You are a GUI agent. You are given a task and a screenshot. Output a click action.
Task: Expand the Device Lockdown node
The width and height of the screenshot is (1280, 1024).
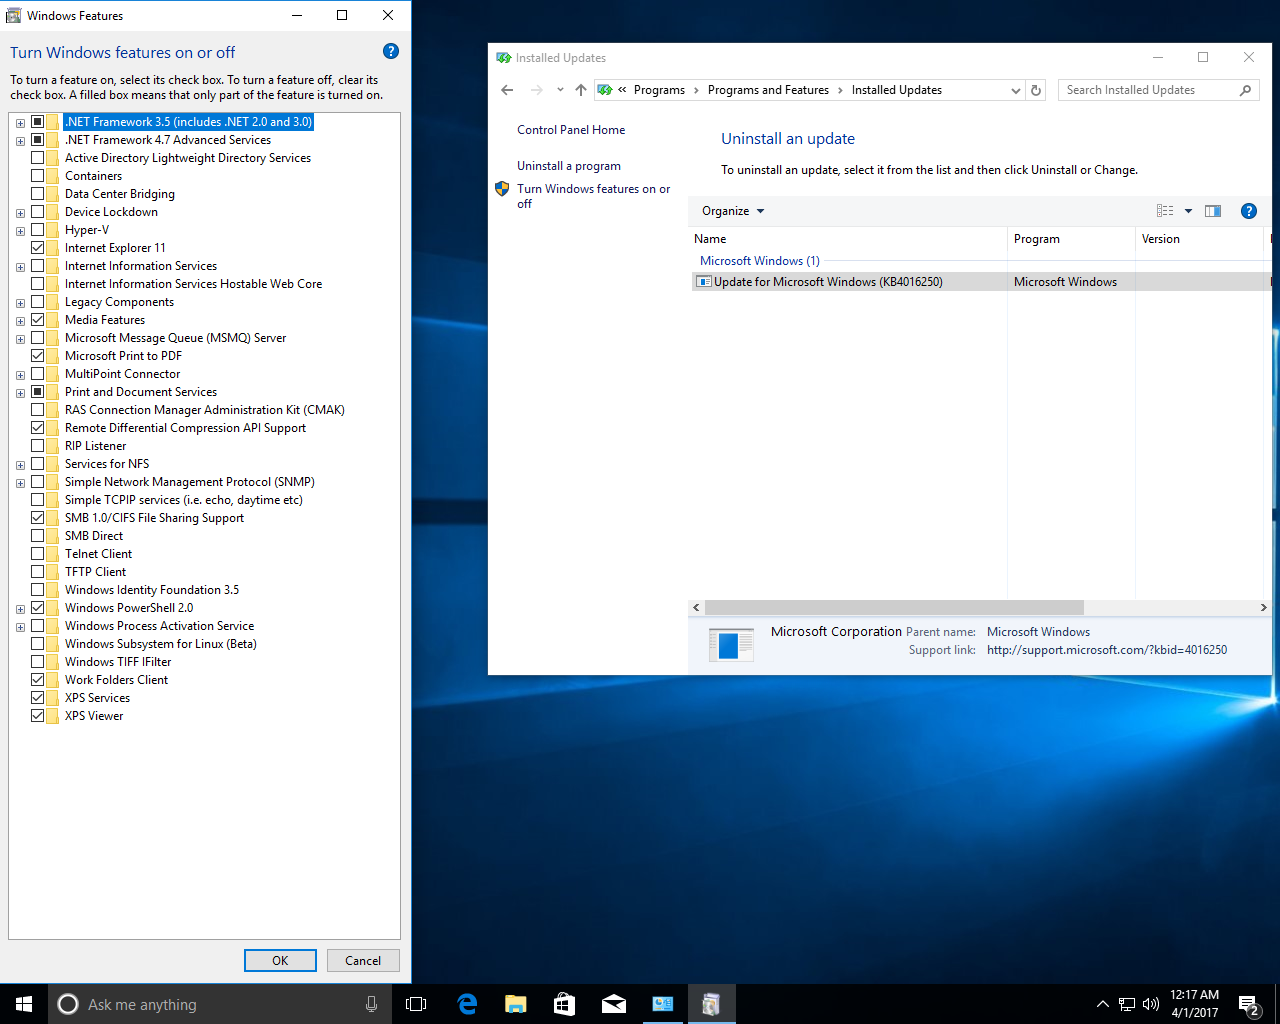[20, 213]
